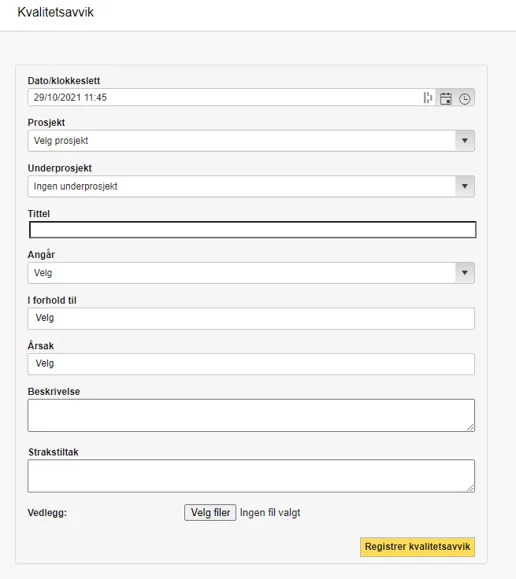Expand the Underprosjekt dropdown arrow
The image size is (516, 579).
(x=465, y=186)
